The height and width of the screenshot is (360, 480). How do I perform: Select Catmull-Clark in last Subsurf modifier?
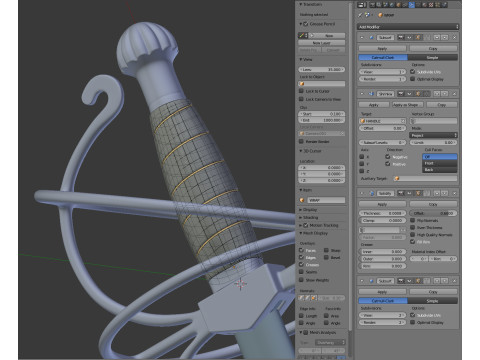(383, 301)
